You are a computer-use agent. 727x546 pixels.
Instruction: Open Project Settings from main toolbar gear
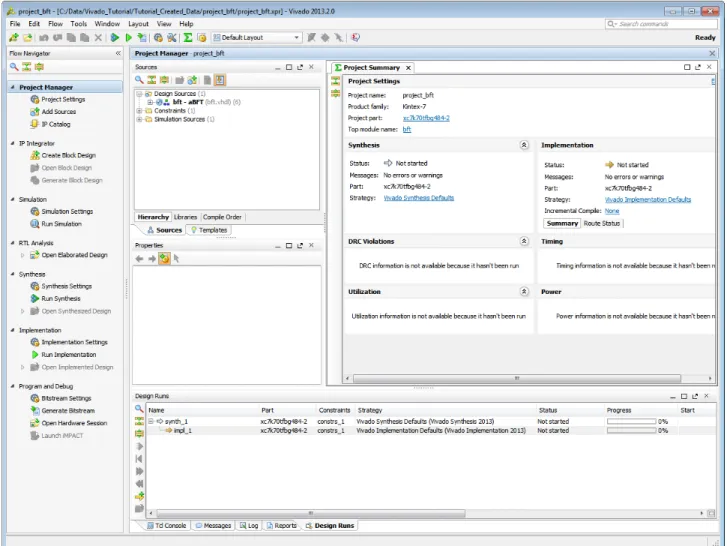[x=158, y=38]
